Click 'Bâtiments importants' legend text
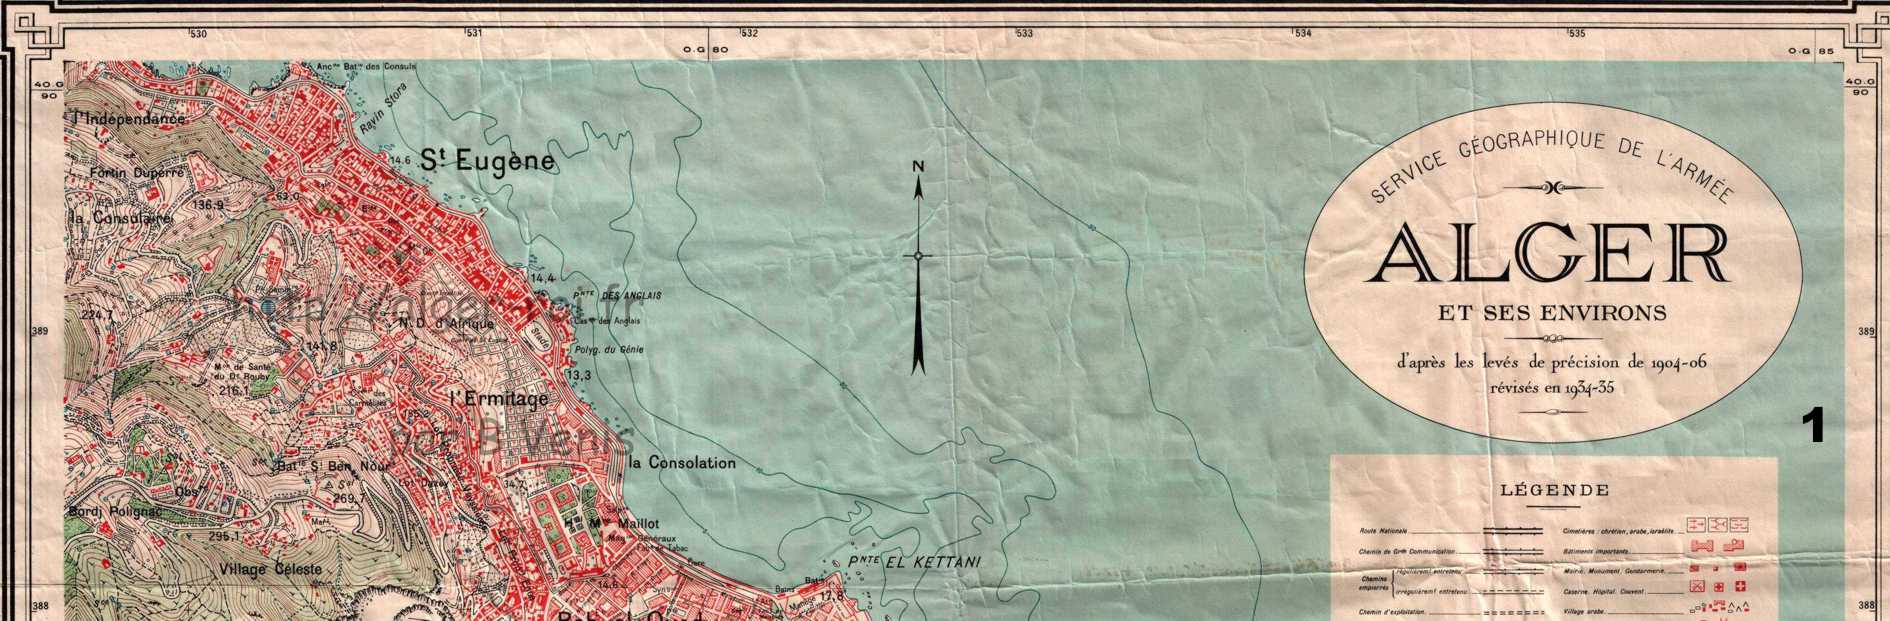1890x621 pixels. [x=1596, y=551]
